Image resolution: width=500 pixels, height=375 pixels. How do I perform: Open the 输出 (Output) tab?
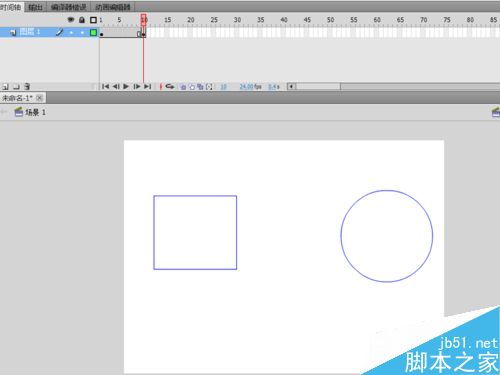(35, 7)
